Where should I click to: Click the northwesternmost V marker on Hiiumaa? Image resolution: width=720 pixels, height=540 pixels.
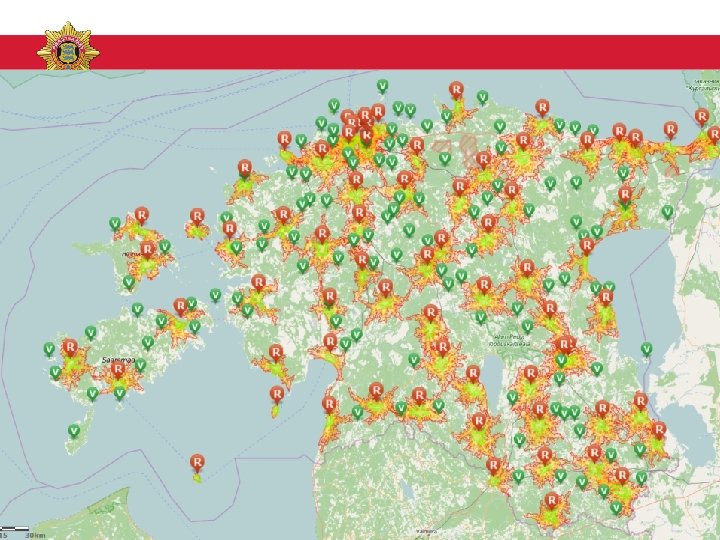coord(115,224)
